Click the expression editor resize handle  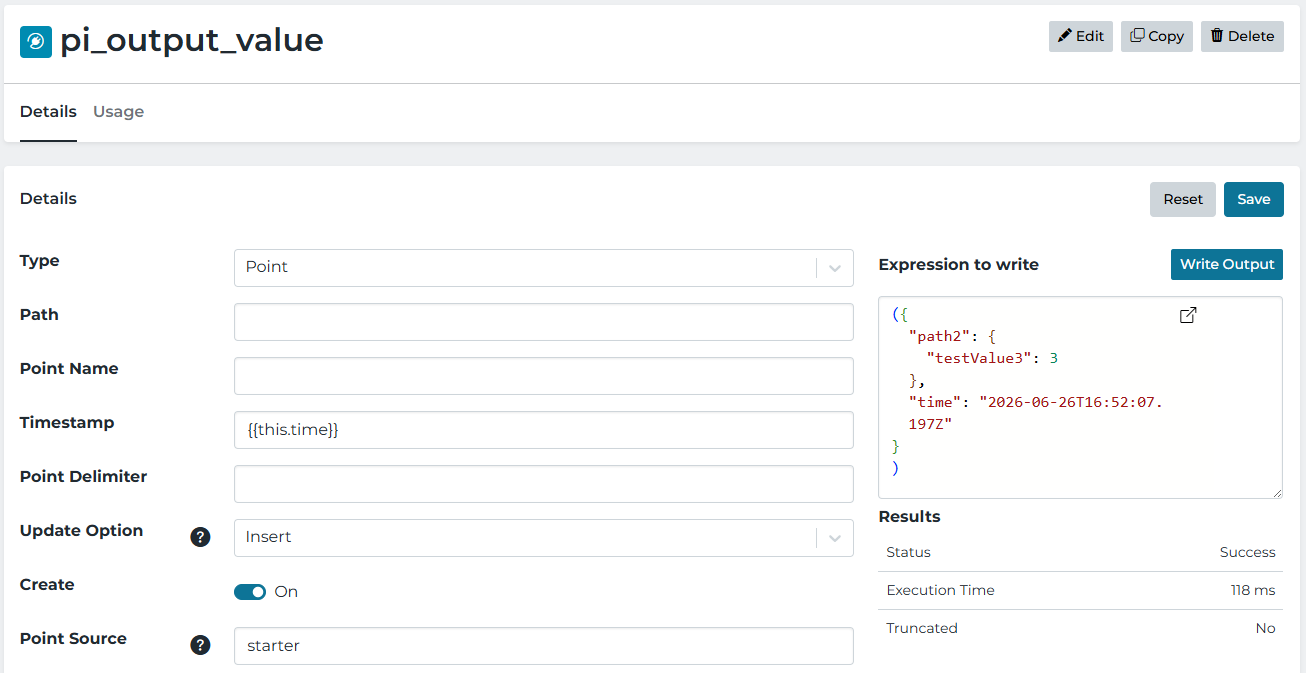pos(1276,492)
